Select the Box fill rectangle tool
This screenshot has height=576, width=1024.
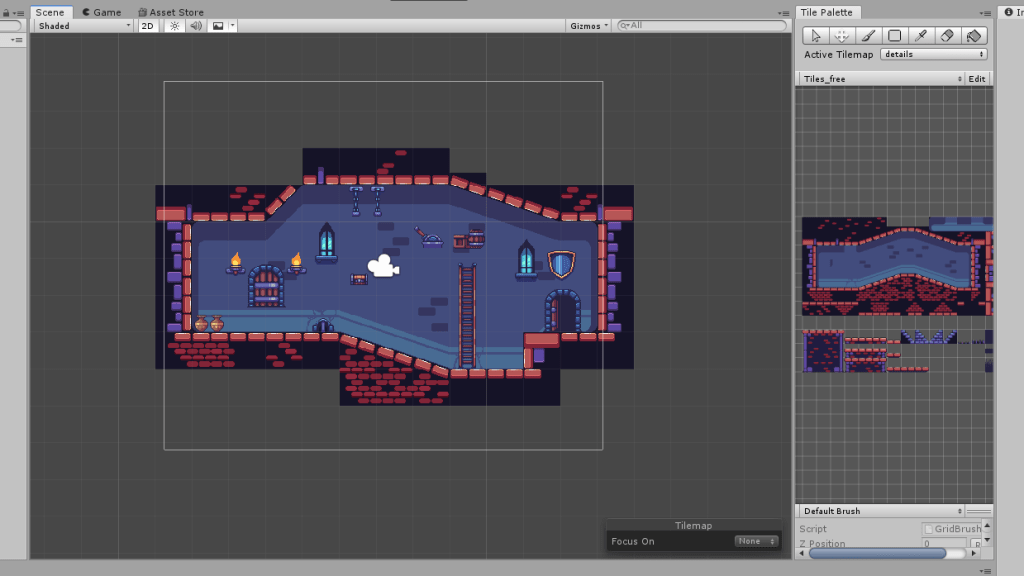(895, 35)
